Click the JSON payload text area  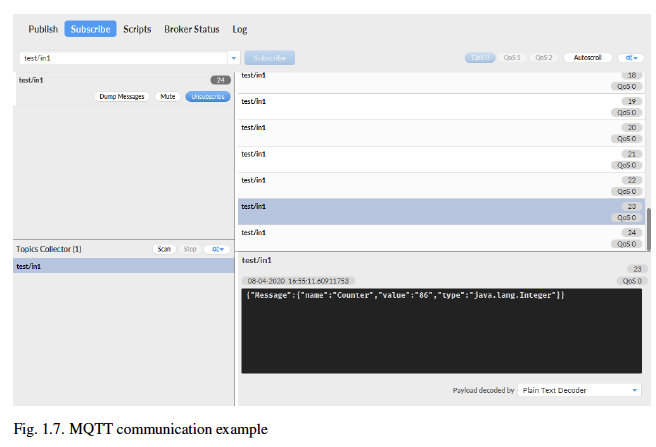(x=442, y=331)
